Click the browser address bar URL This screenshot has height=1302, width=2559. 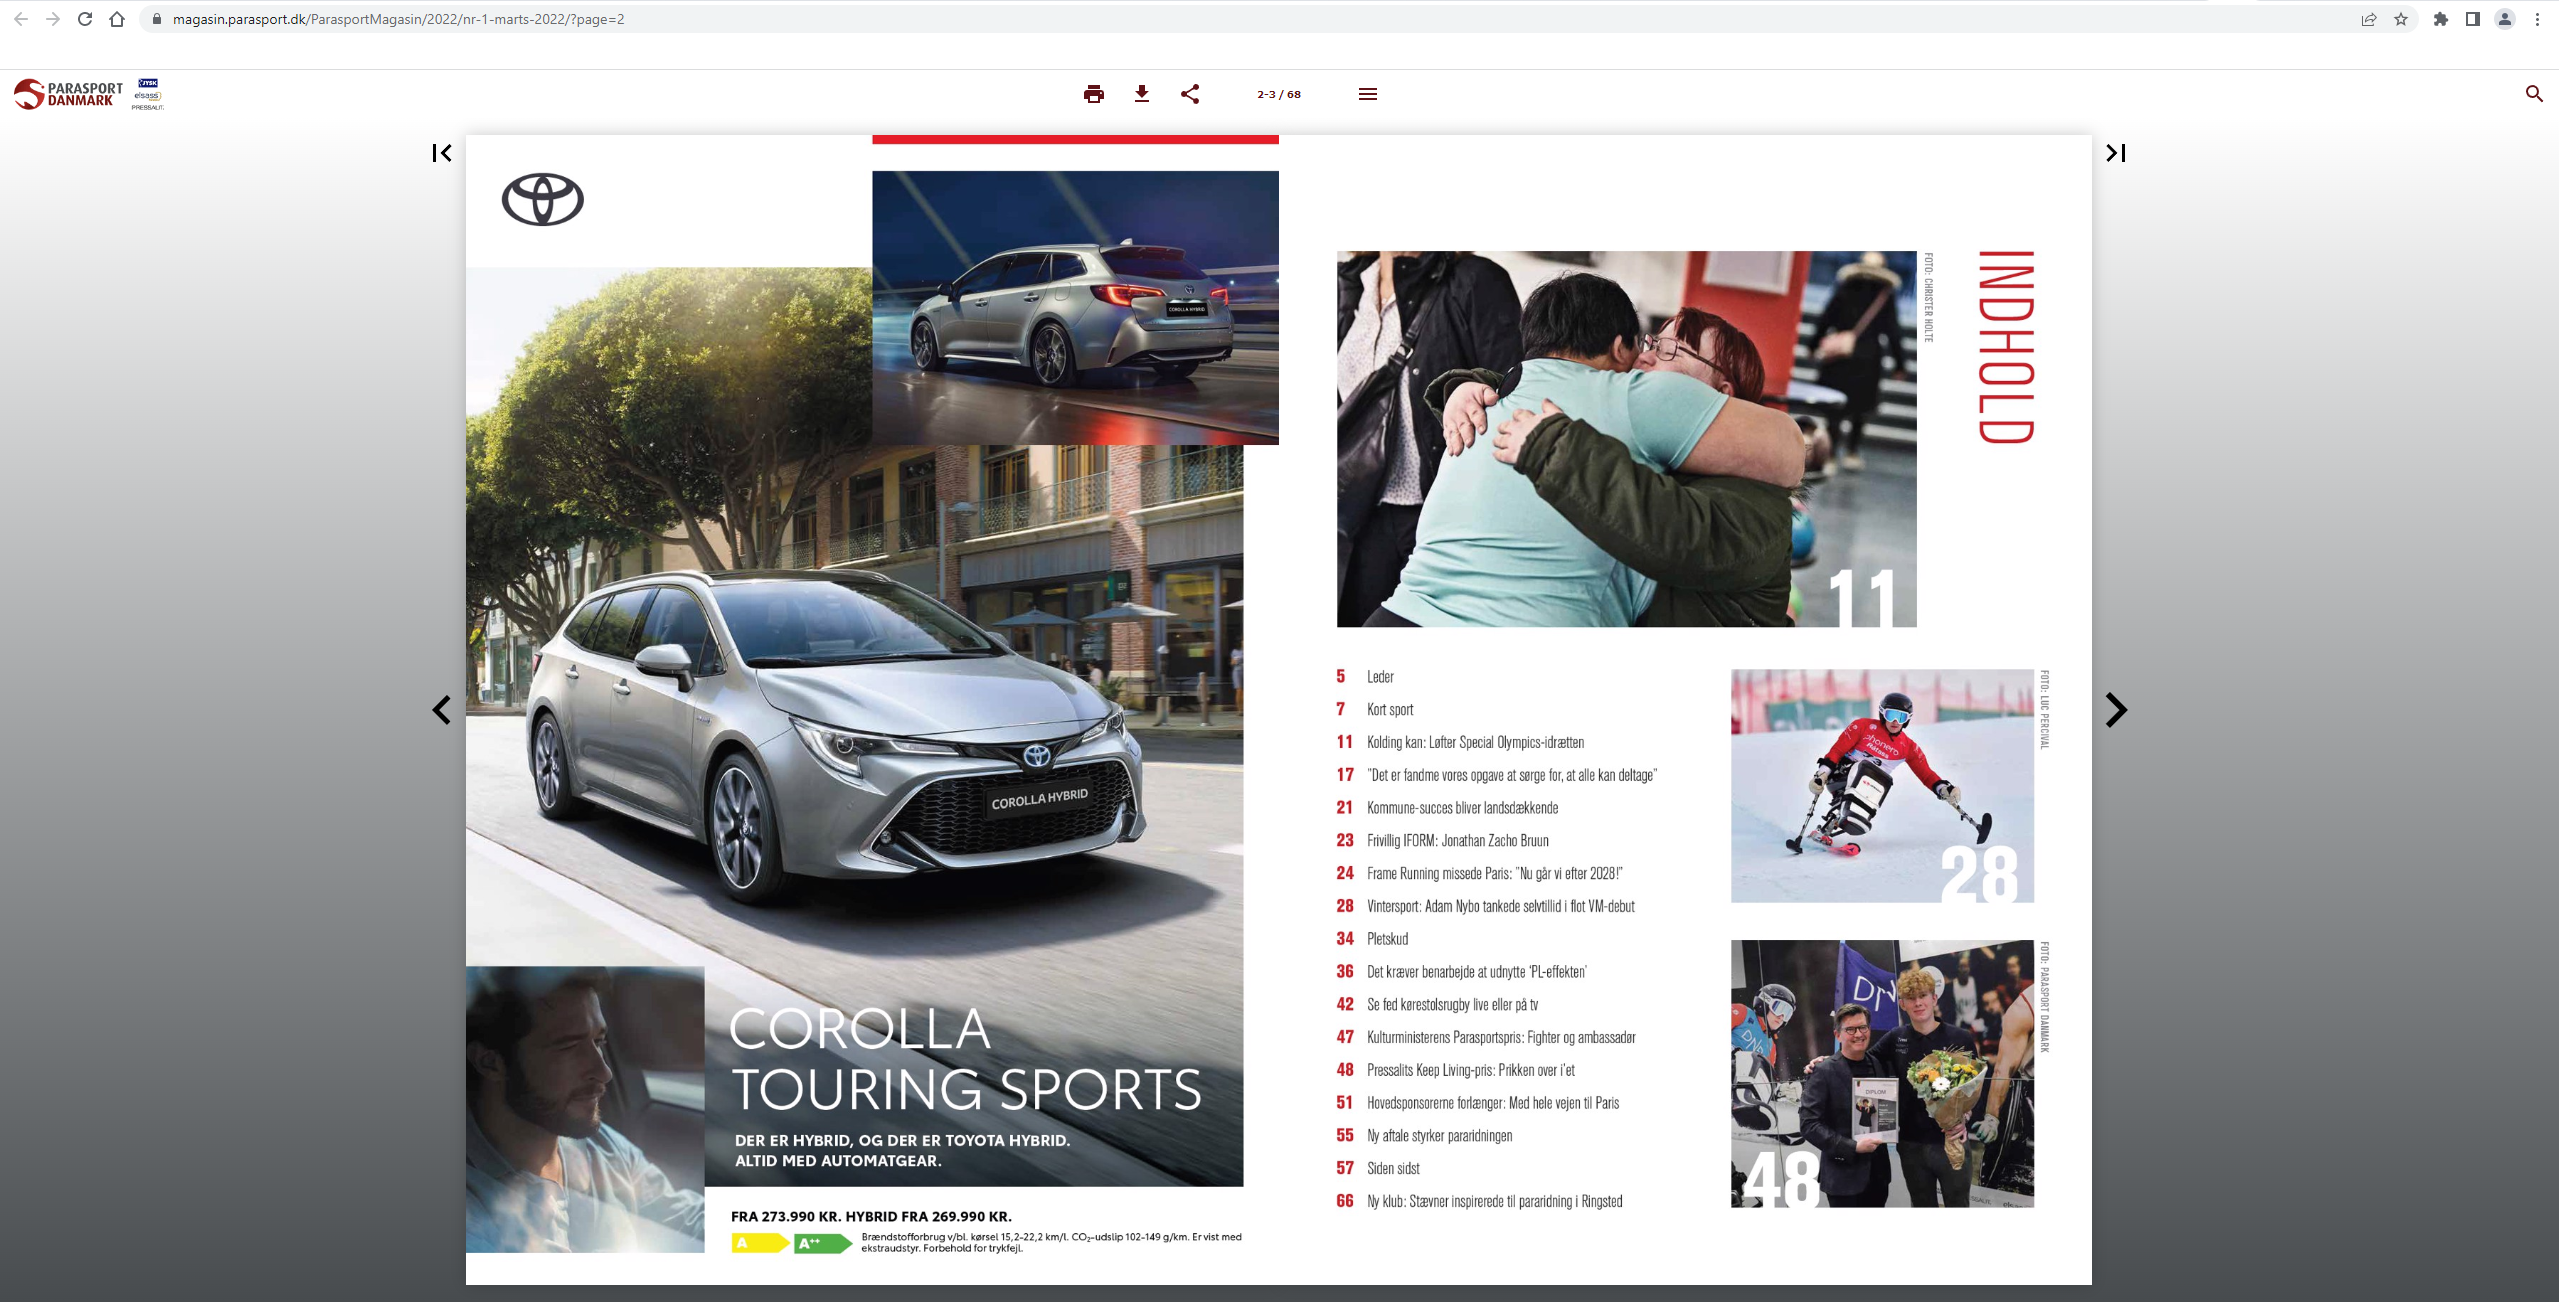pos(398,19)
